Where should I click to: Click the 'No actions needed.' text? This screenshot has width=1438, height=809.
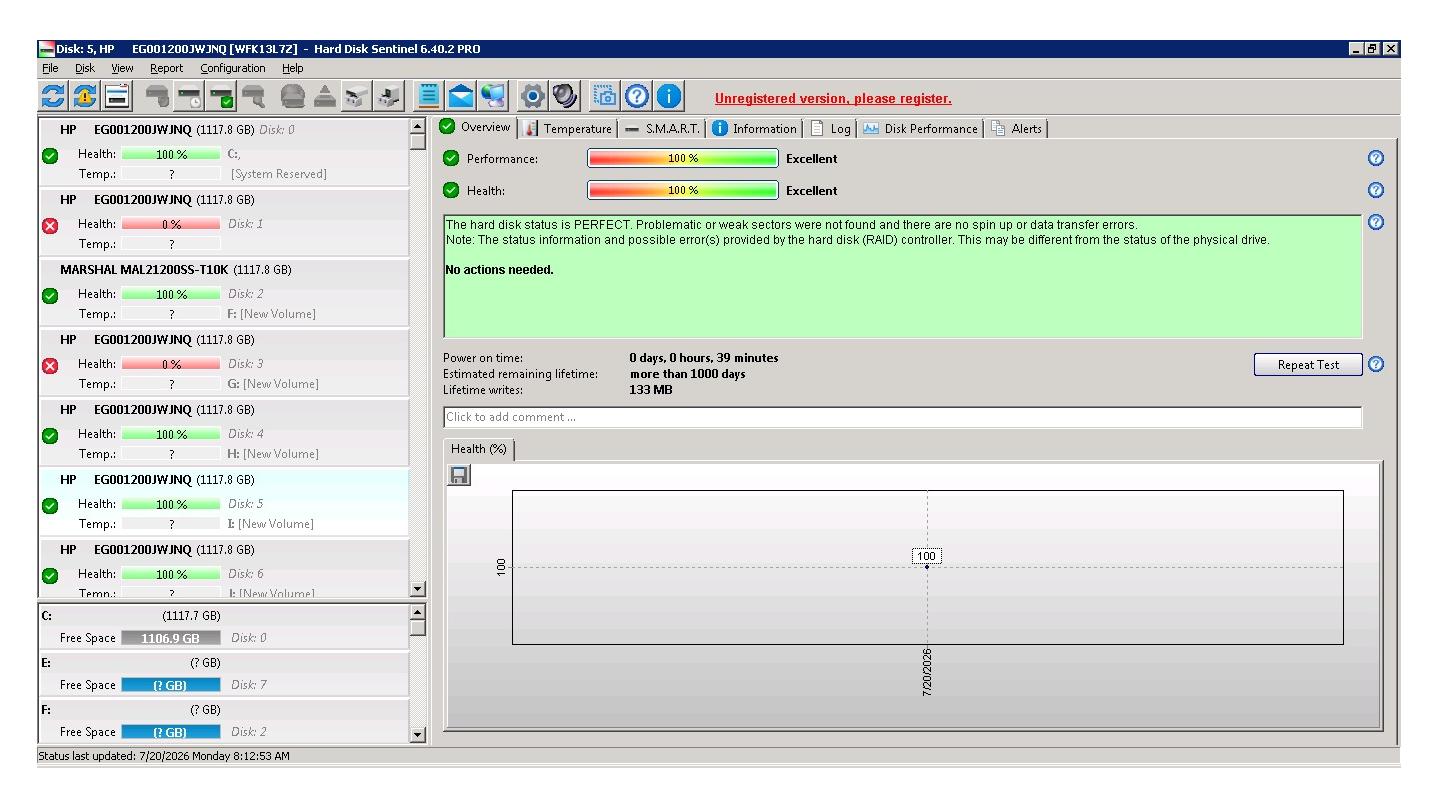point(499,270)
